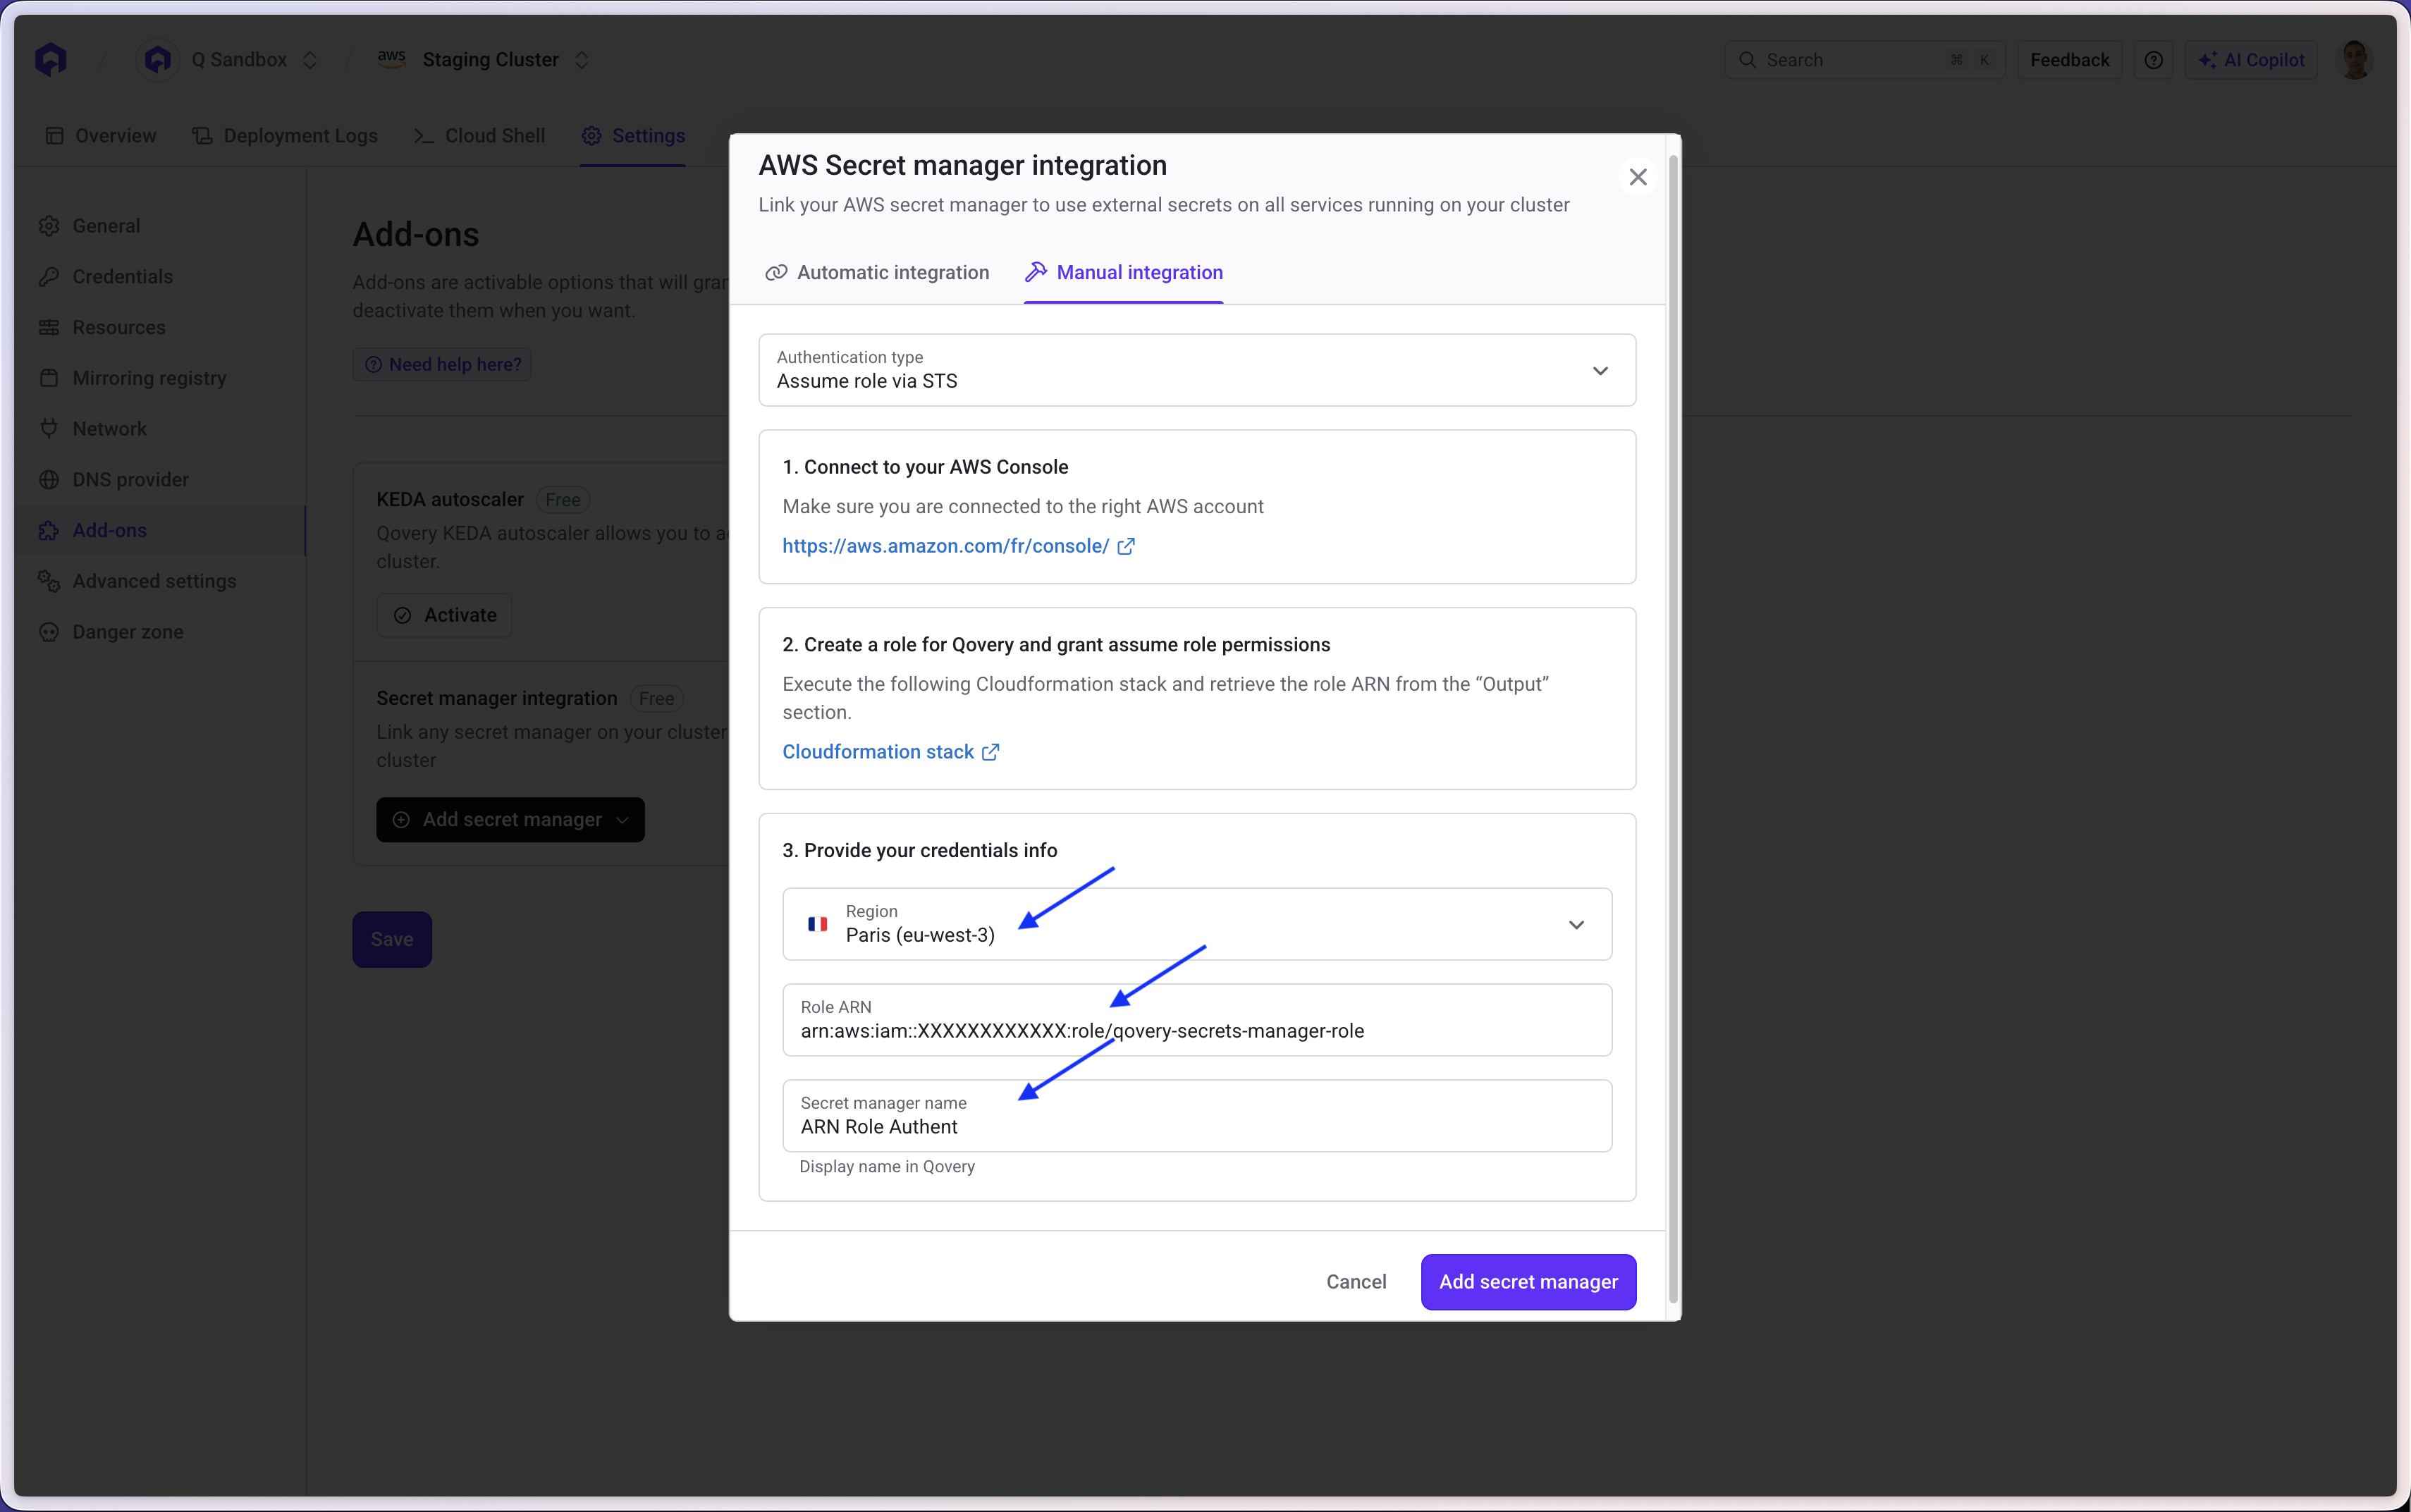Click the Mirroring registry box icon
Viewport: 2411px width, 1512px height.
[49, 378]
